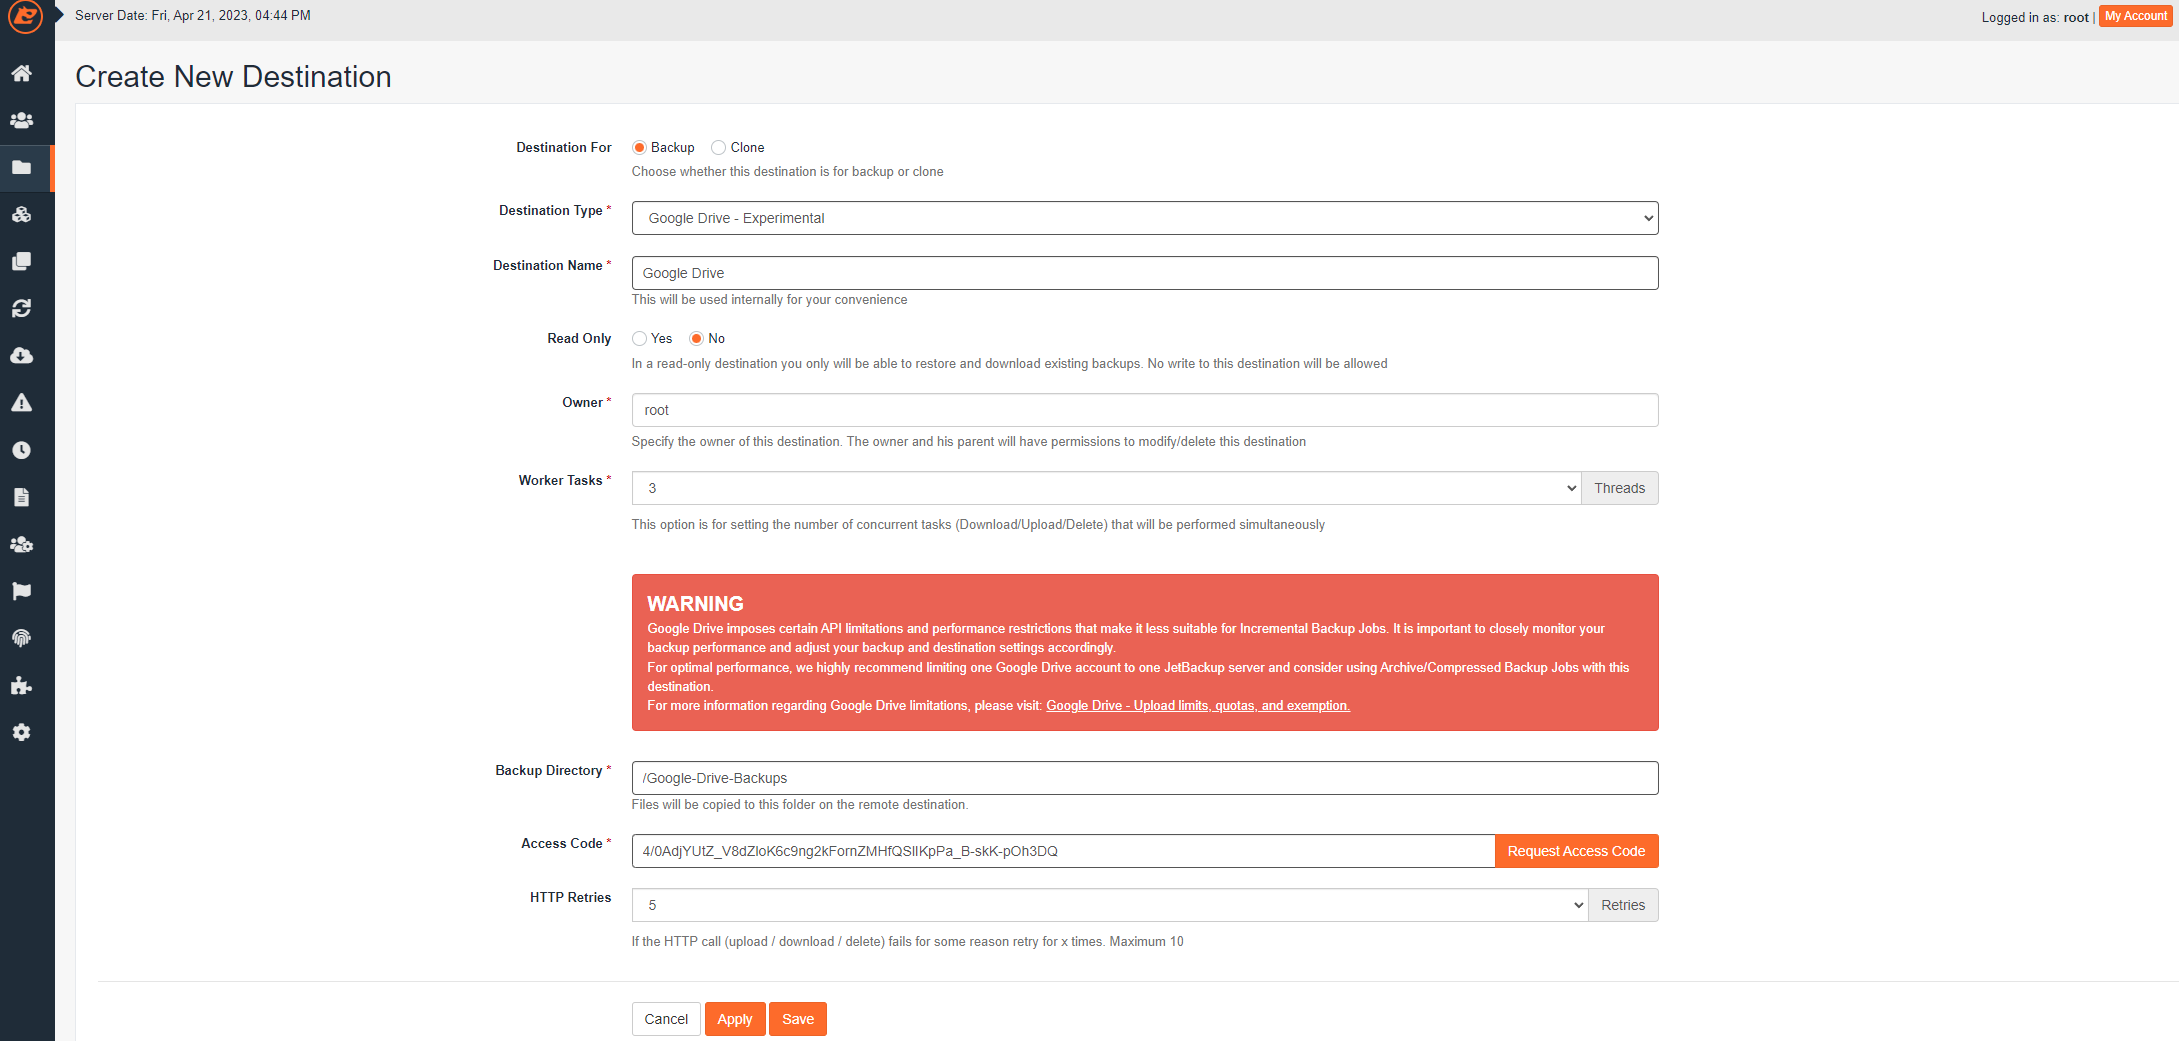This screenshot has height=1041, width=2179.
Task: Open the clock queue sidebar icon
Action: click(22, 450)
